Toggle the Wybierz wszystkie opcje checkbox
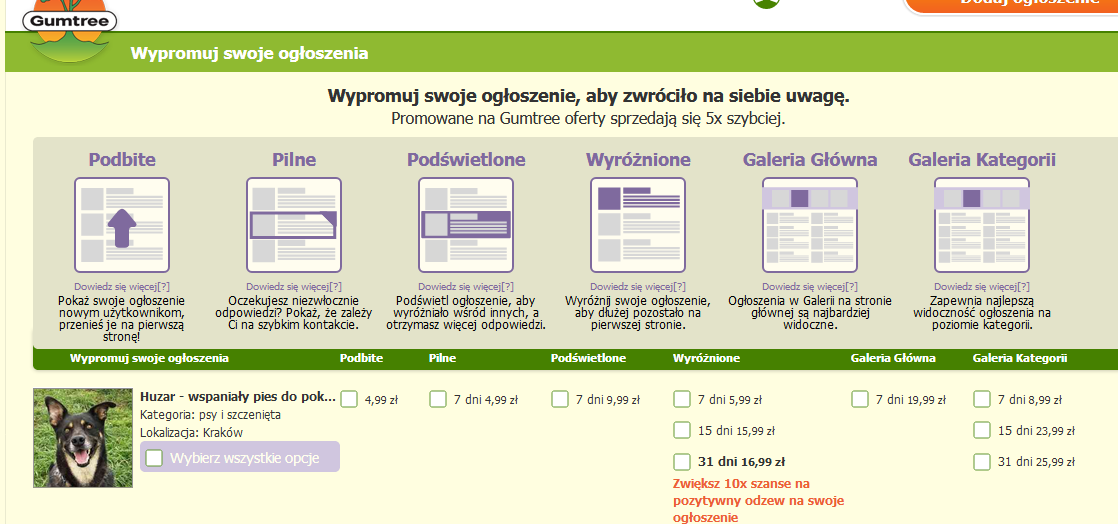The width and height of the screenshot is (1118, 524). [x=155, y=458]
